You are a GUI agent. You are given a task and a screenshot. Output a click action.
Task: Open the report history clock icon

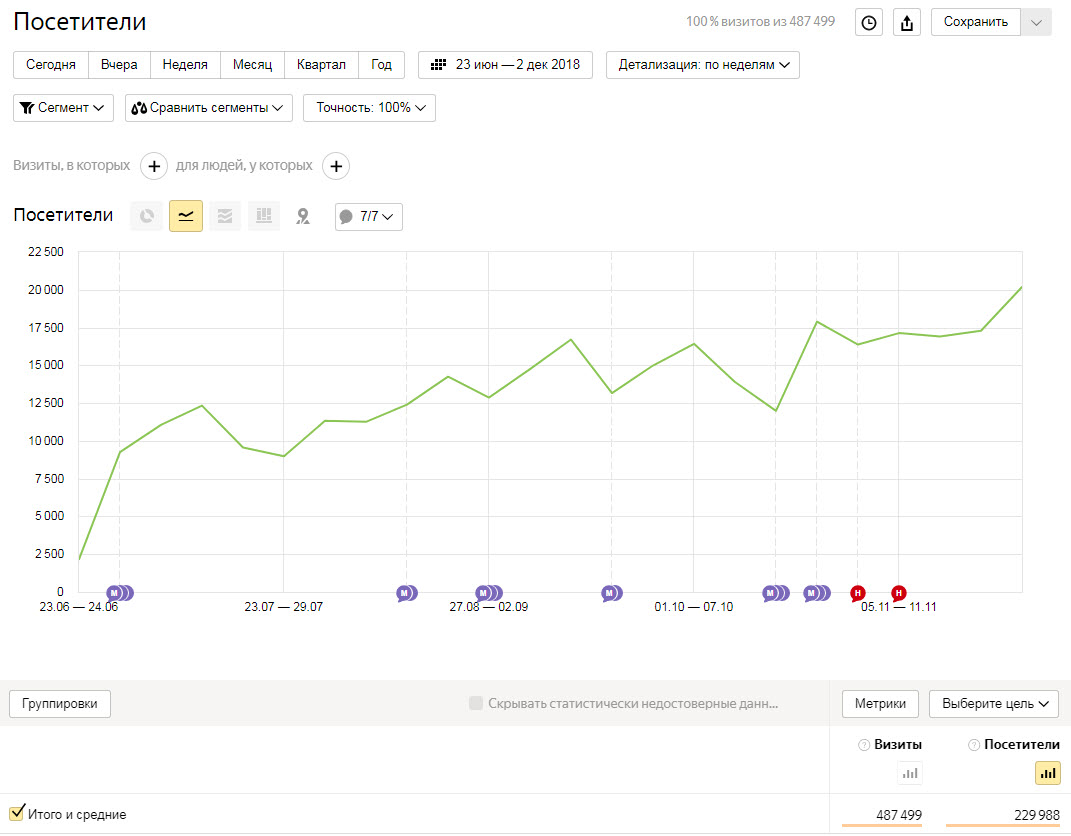pyautogui.click(x=868, y=23)
